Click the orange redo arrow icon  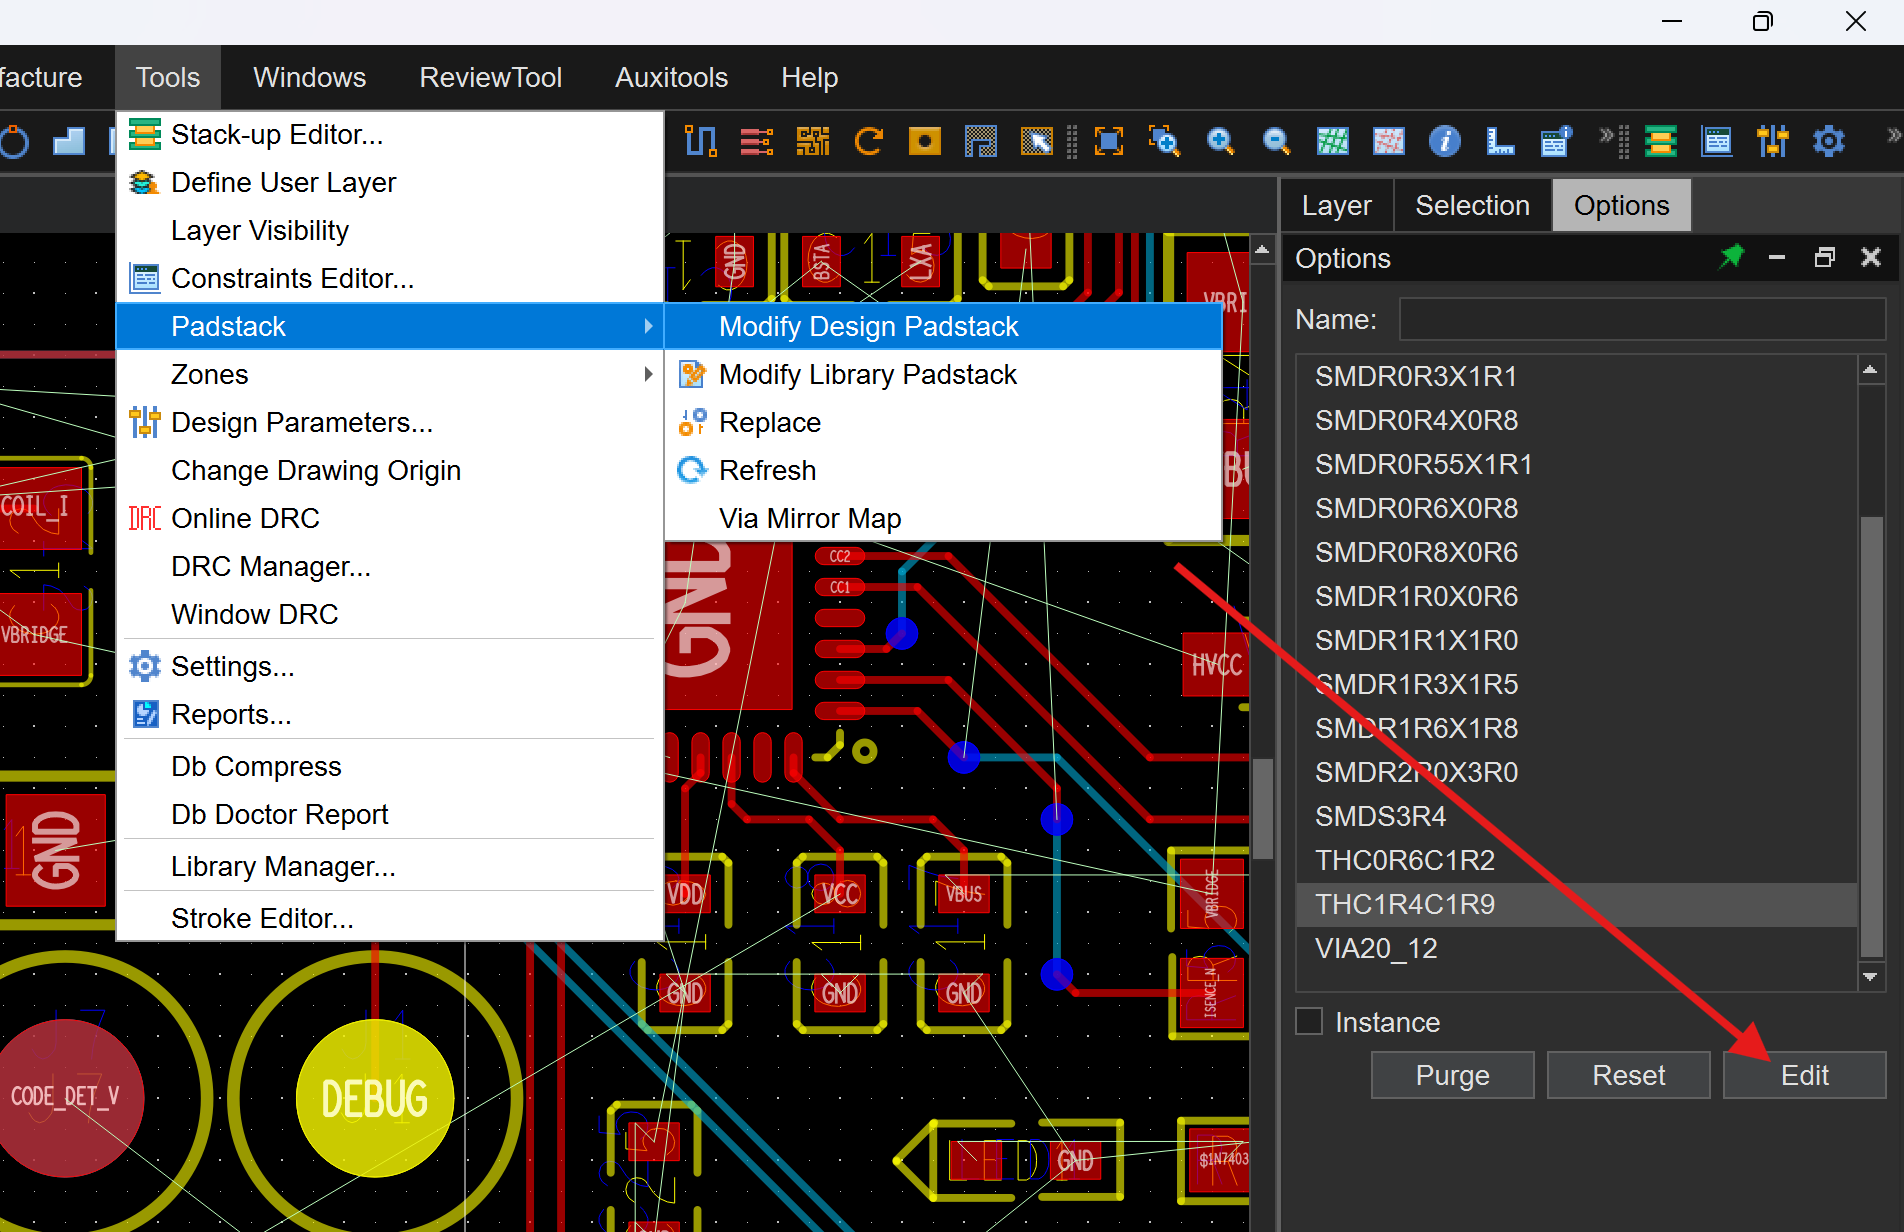pos(868,141)
